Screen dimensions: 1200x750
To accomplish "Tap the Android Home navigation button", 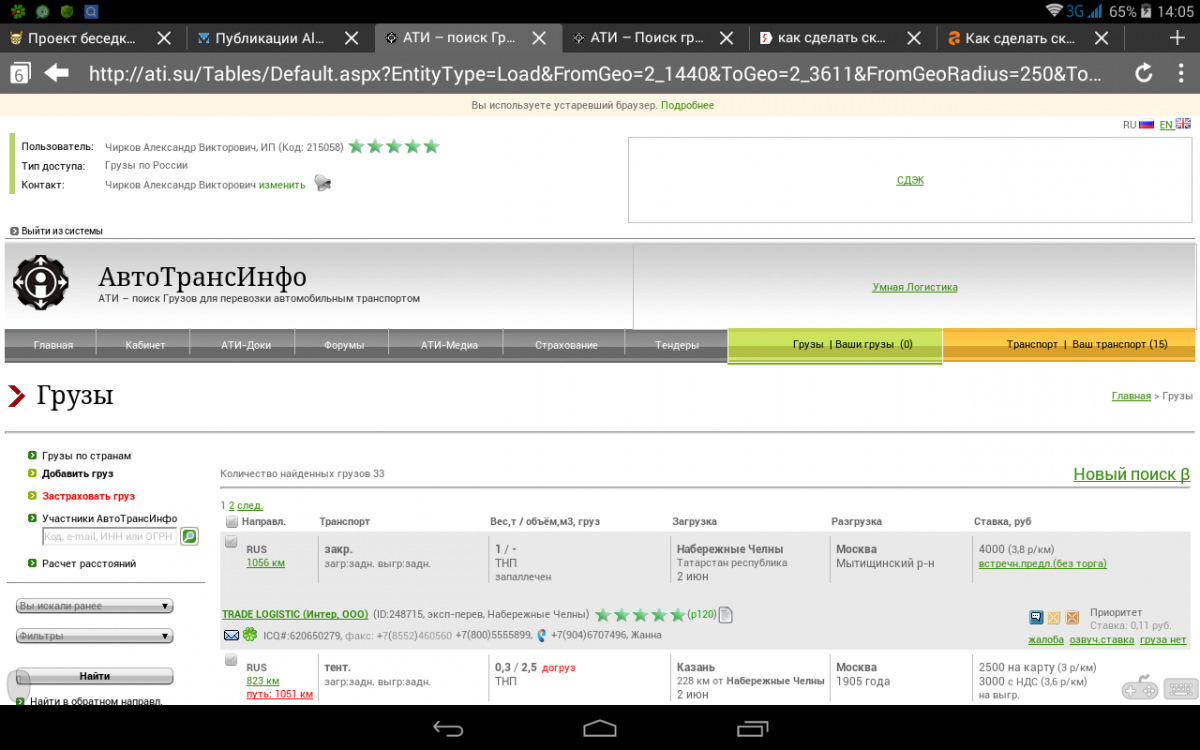I will tap(600, 727).
